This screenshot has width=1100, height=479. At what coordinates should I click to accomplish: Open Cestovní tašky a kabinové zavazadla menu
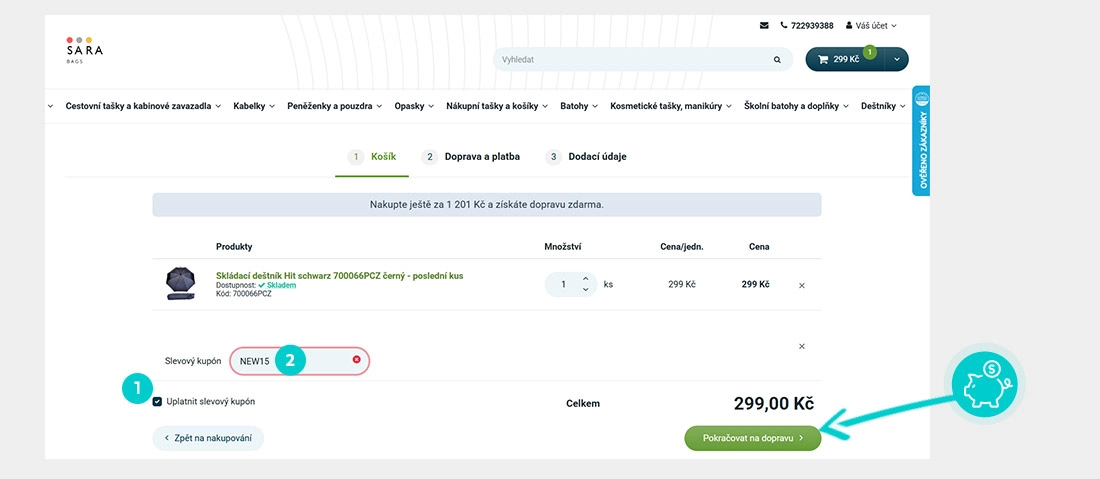coord(143,107)
